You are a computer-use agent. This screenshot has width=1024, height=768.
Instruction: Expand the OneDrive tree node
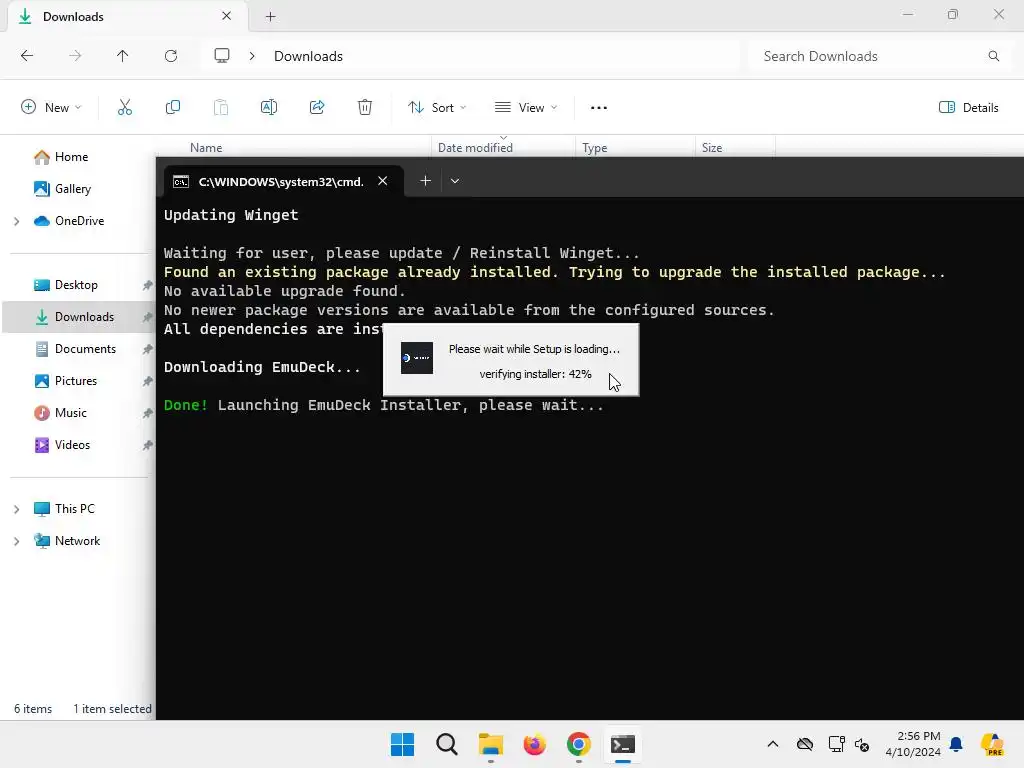(16, 221)
